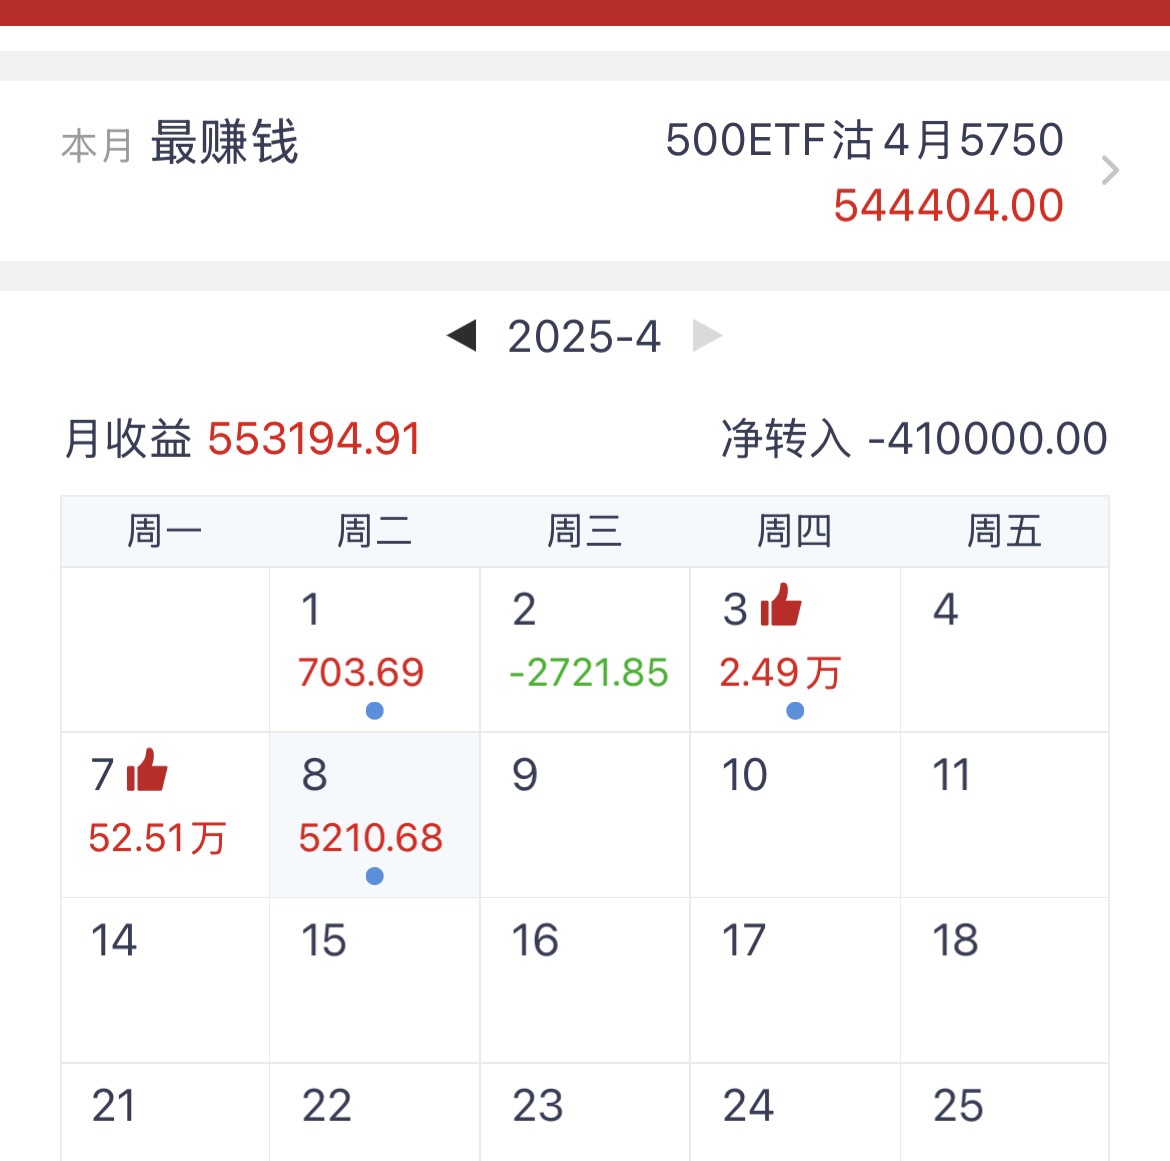Image resolution: width=1170 pixels, height=1161 pixels.
Task: Select calendar day 10
Action: [795, 815]
